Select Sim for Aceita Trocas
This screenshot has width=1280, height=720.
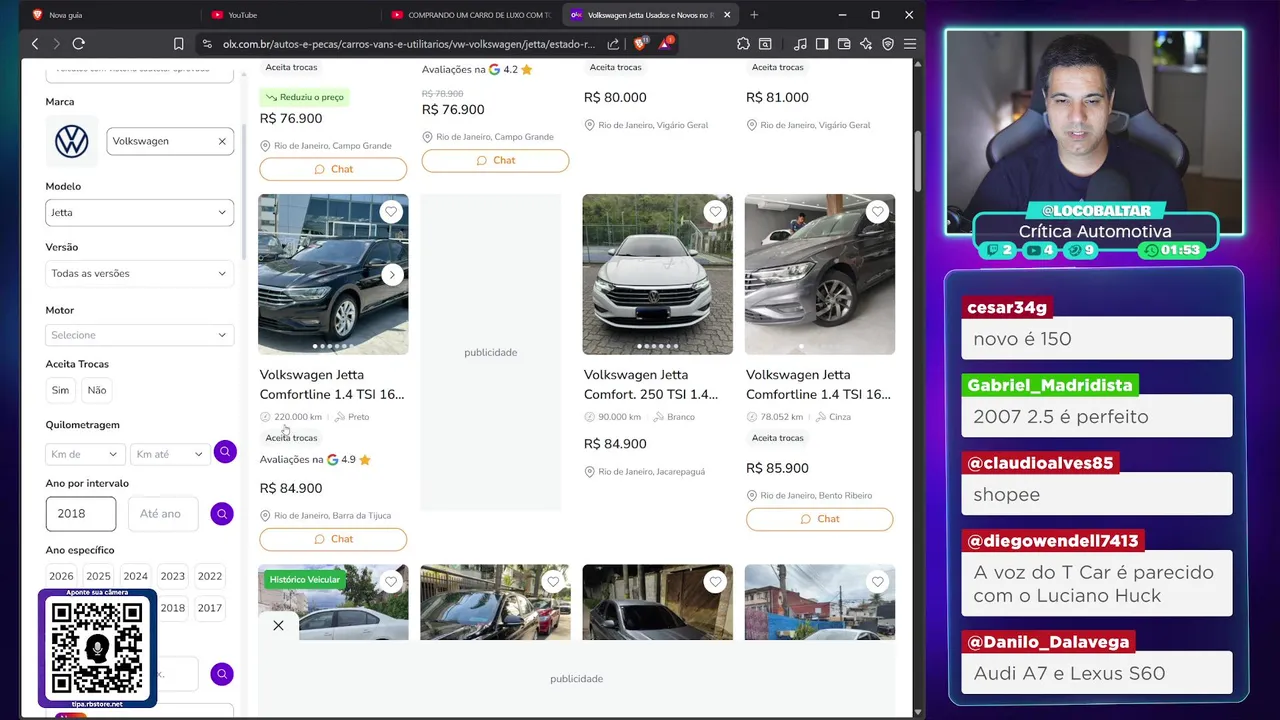point(60,390)
